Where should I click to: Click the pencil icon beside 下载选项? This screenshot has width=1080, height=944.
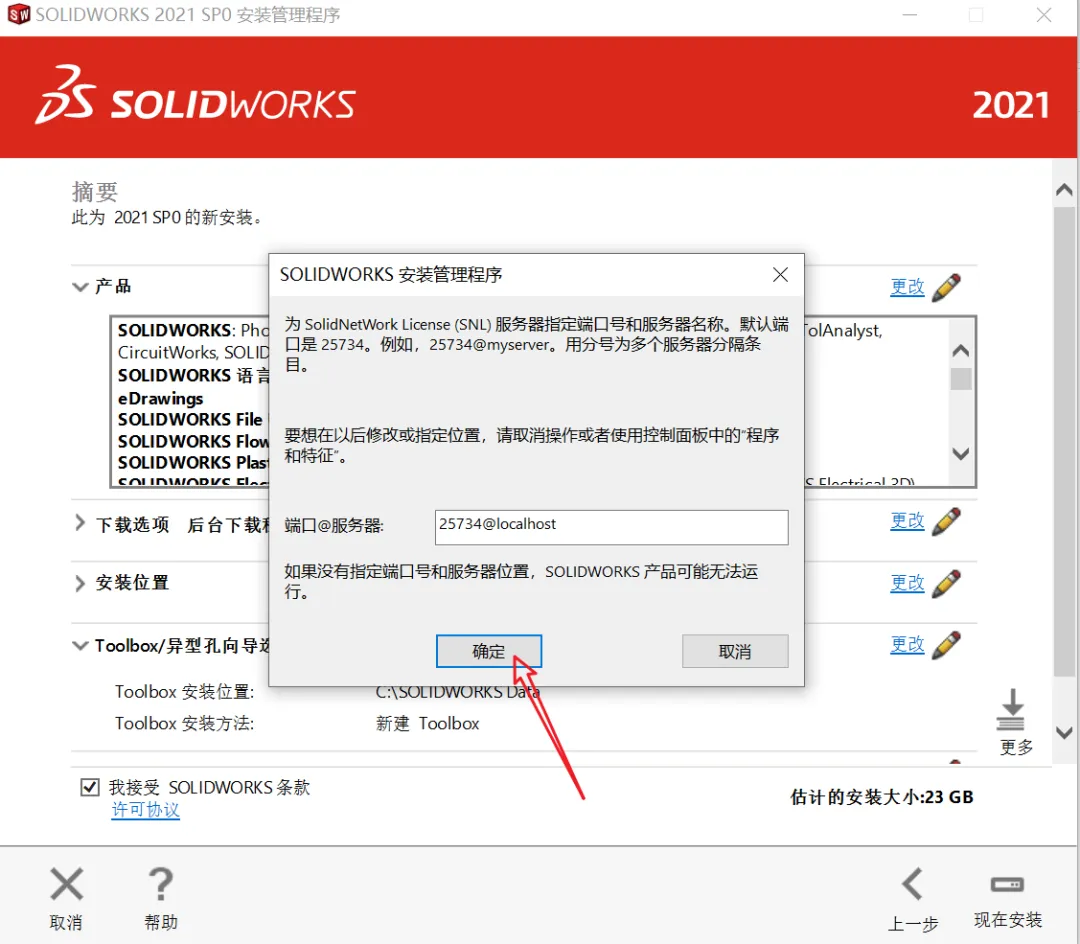click(x=946, y=521)
